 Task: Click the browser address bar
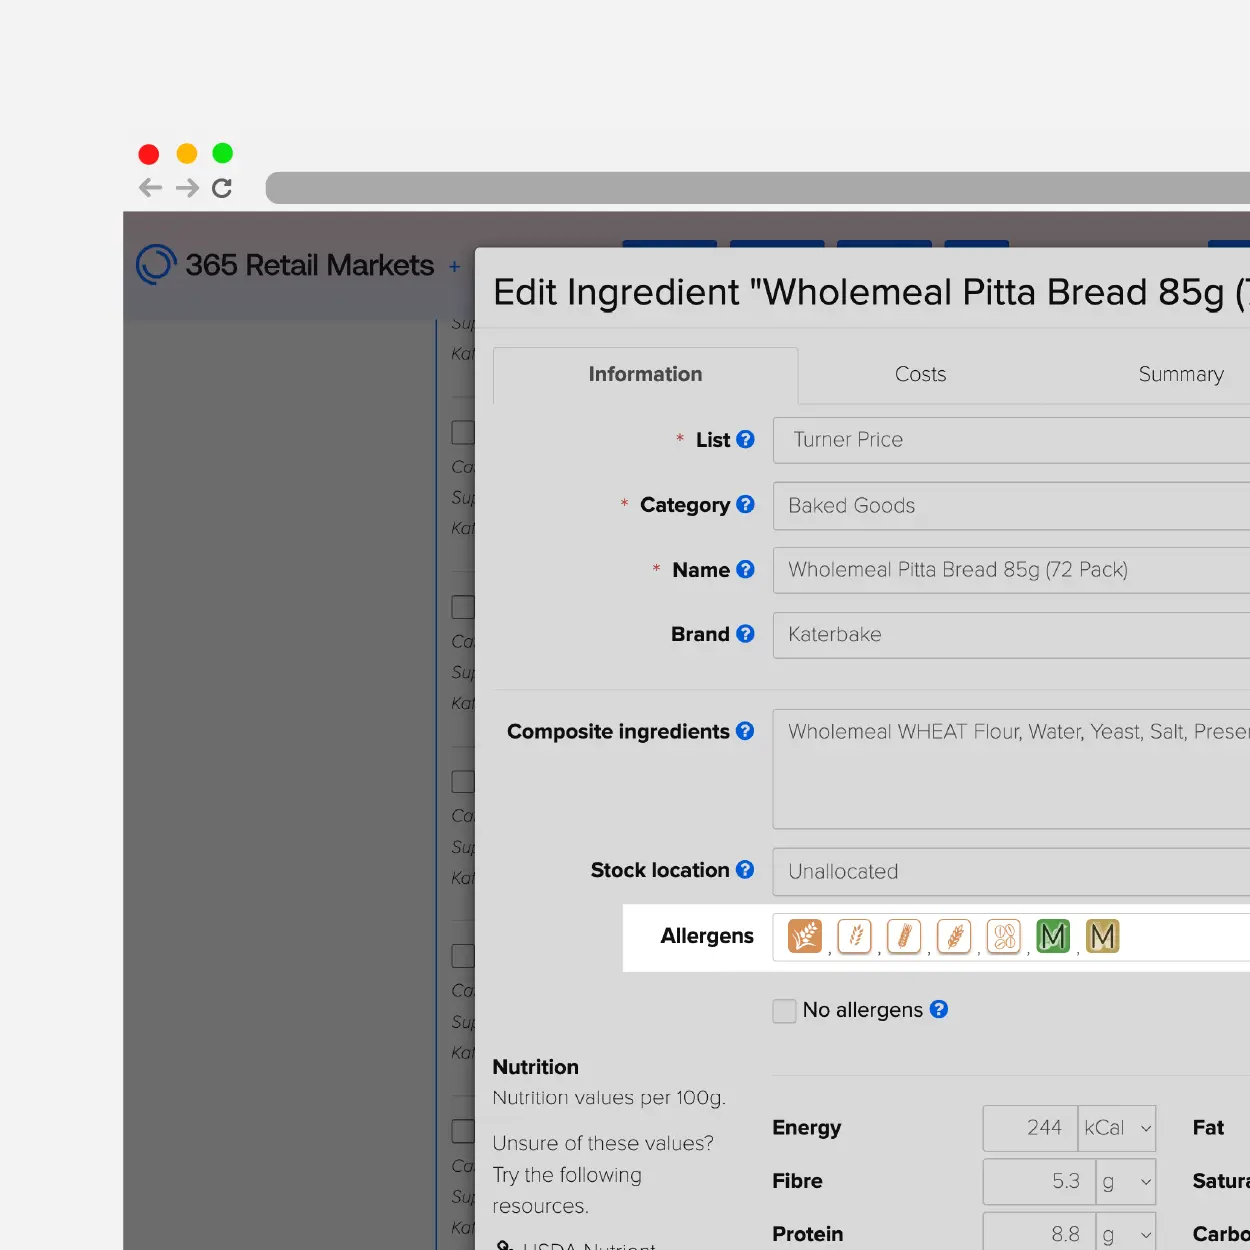[x=757, y=188]
